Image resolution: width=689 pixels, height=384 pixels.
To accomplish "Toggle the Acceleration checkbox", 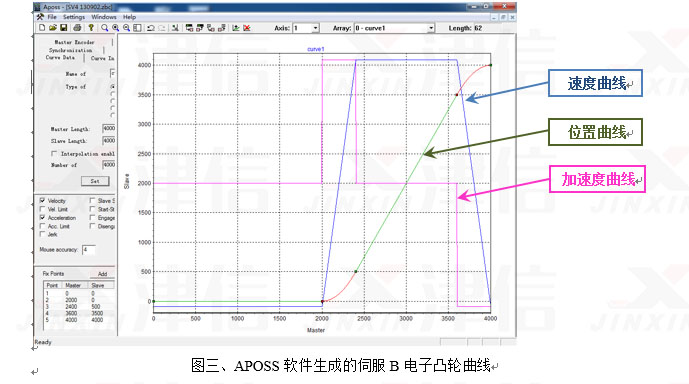I will click(x=42, y=217).
